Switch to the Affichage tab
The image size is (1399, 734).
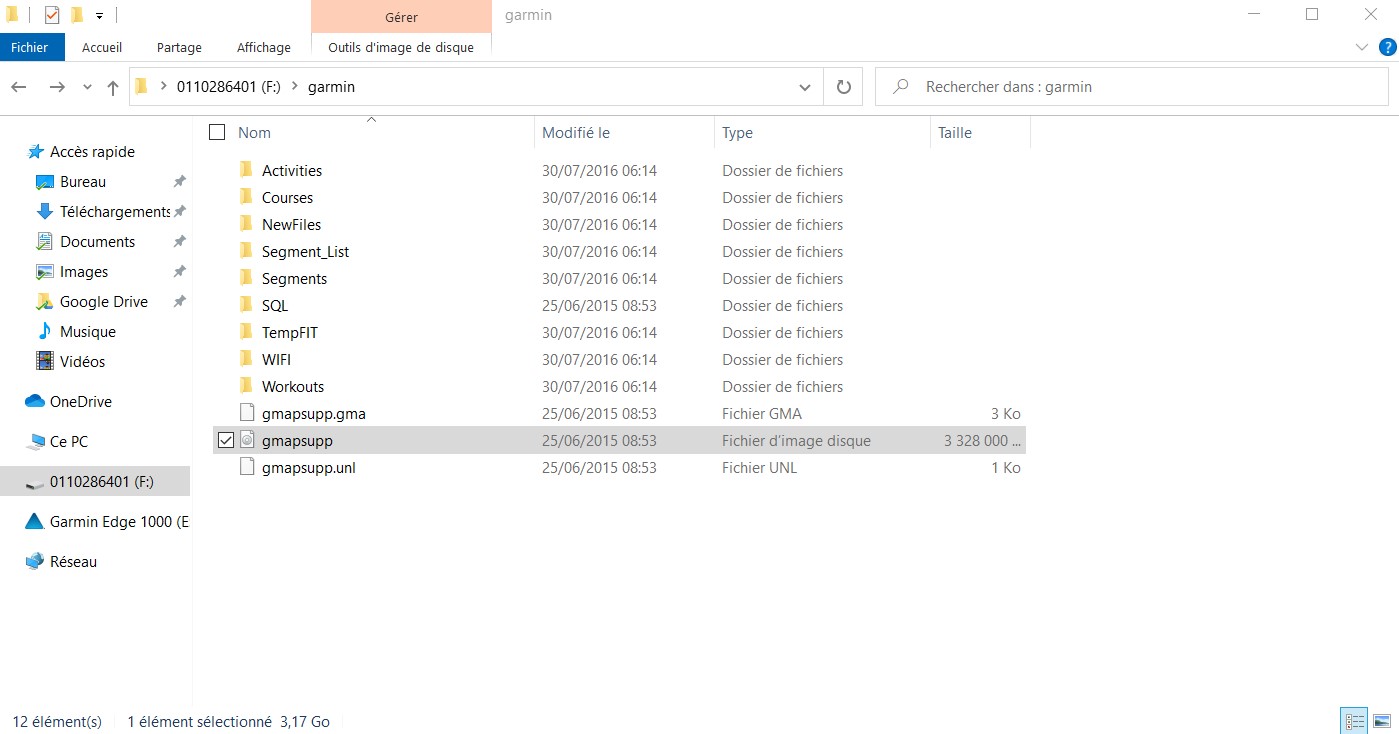(x=264, y=47)
